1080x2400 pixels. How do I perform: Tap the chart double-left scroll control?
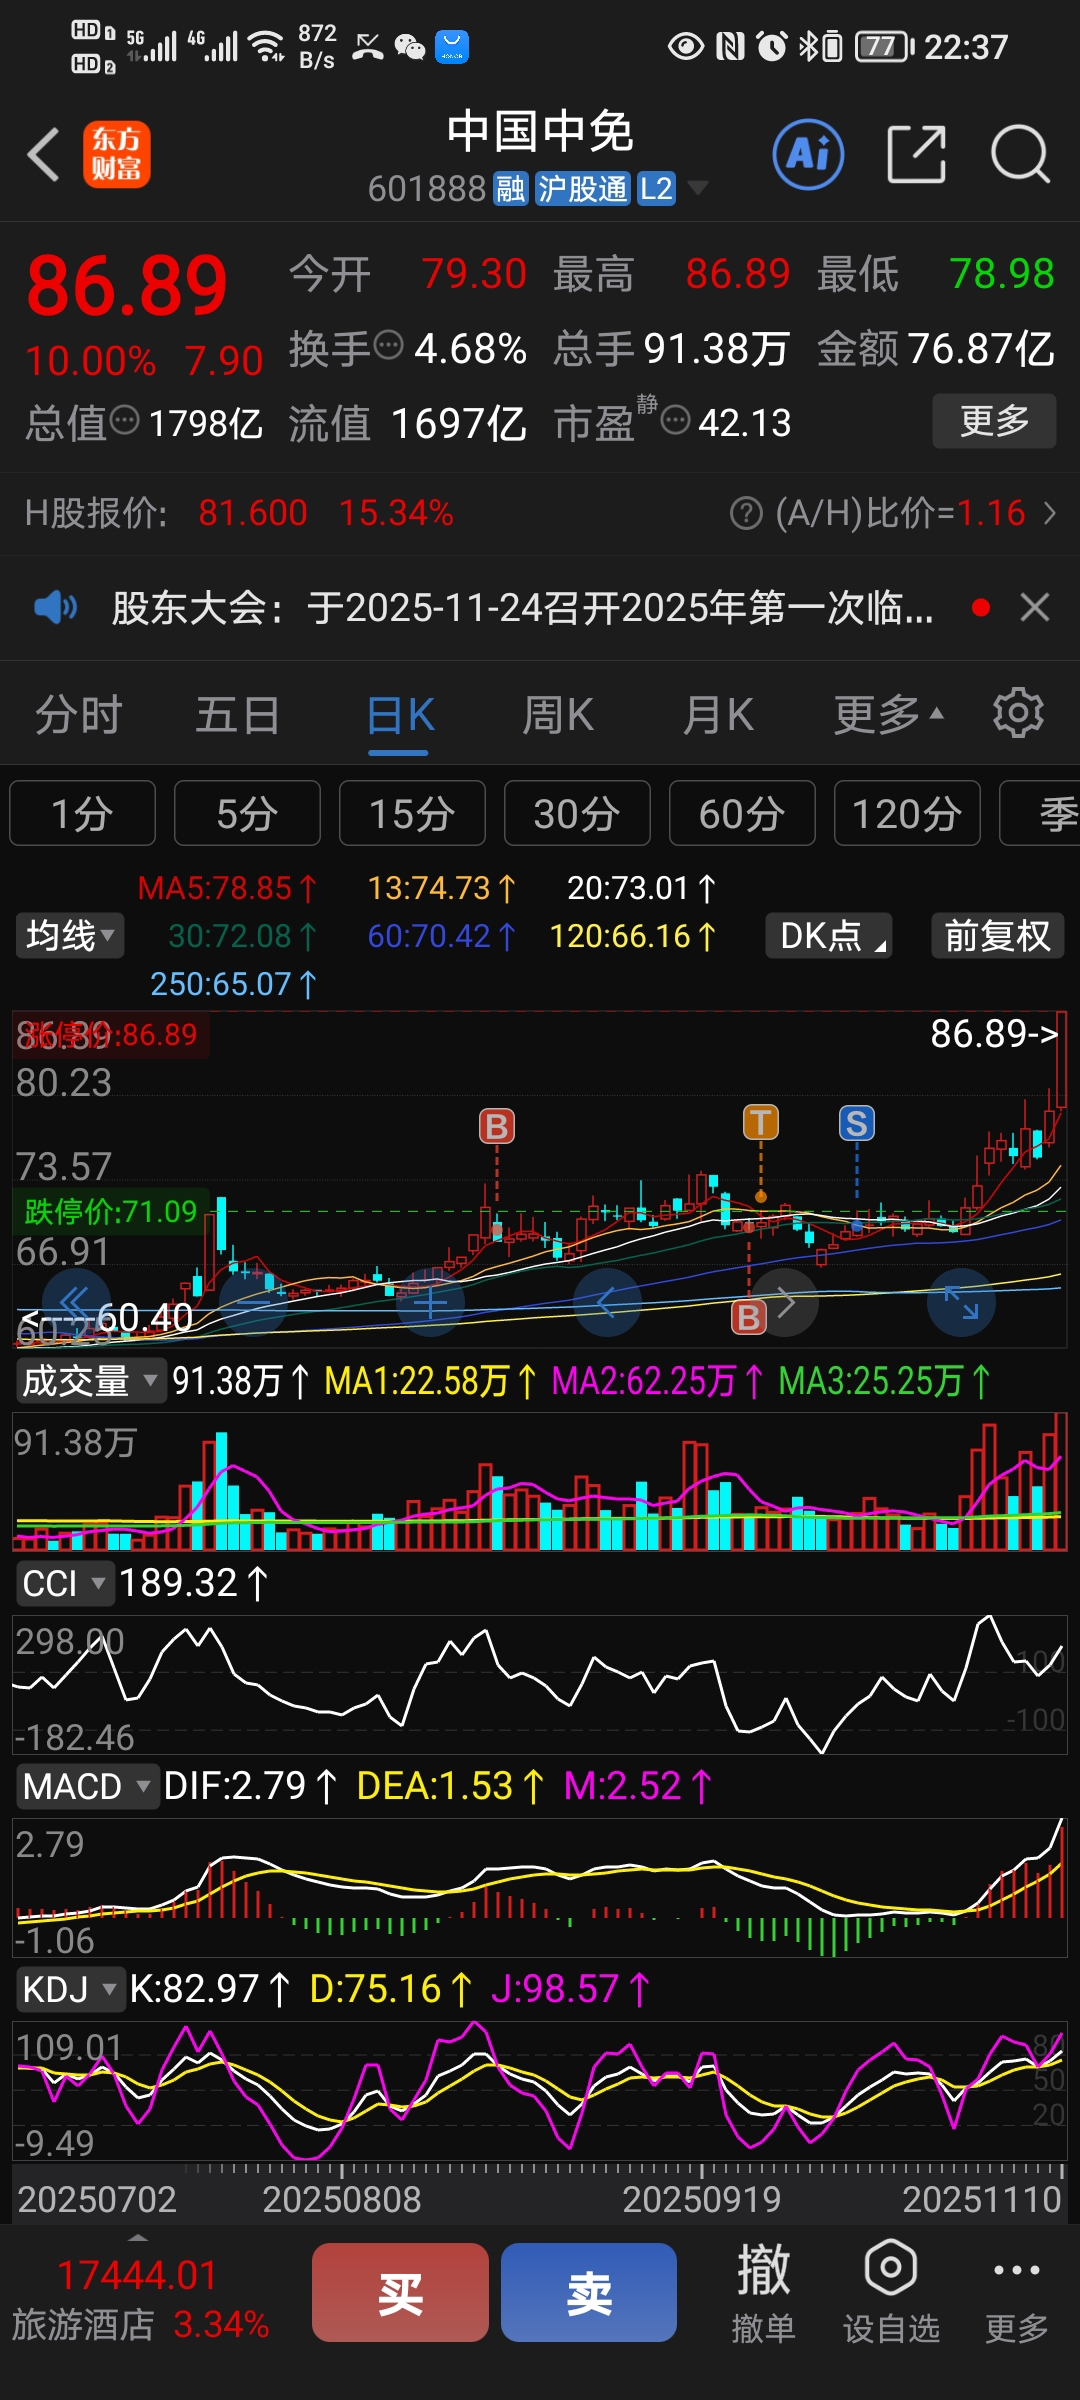click(x=77, y=1302)
